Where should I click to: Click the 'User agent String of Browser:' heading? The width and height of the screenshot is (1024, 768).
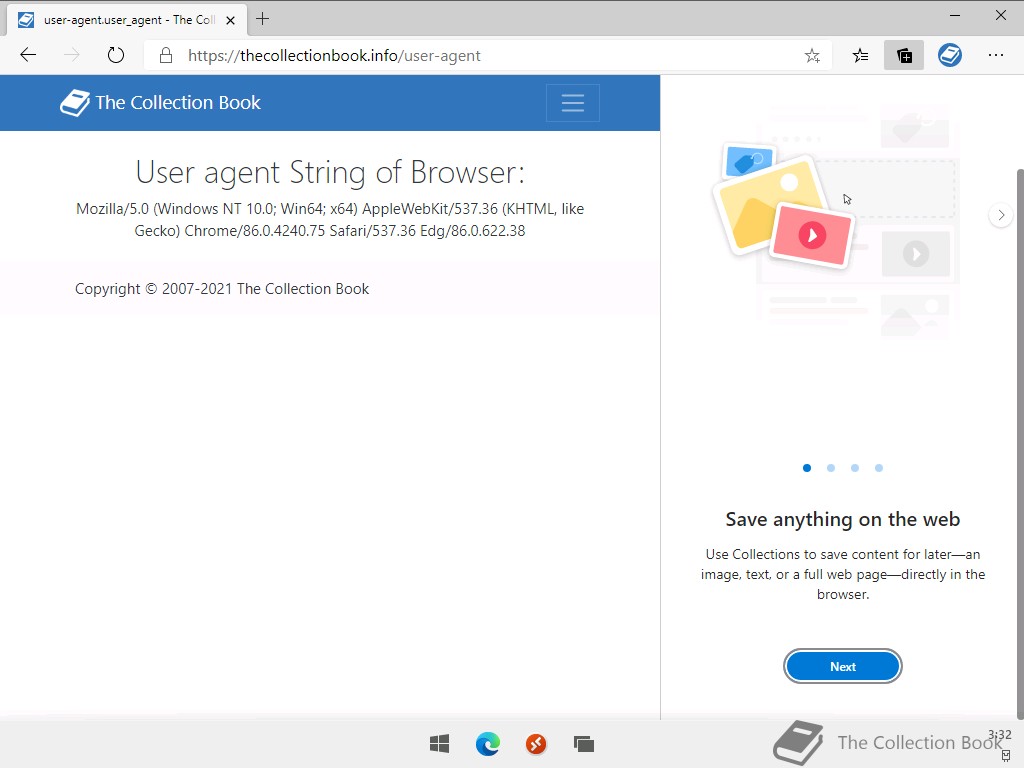(x=330, y=172)
